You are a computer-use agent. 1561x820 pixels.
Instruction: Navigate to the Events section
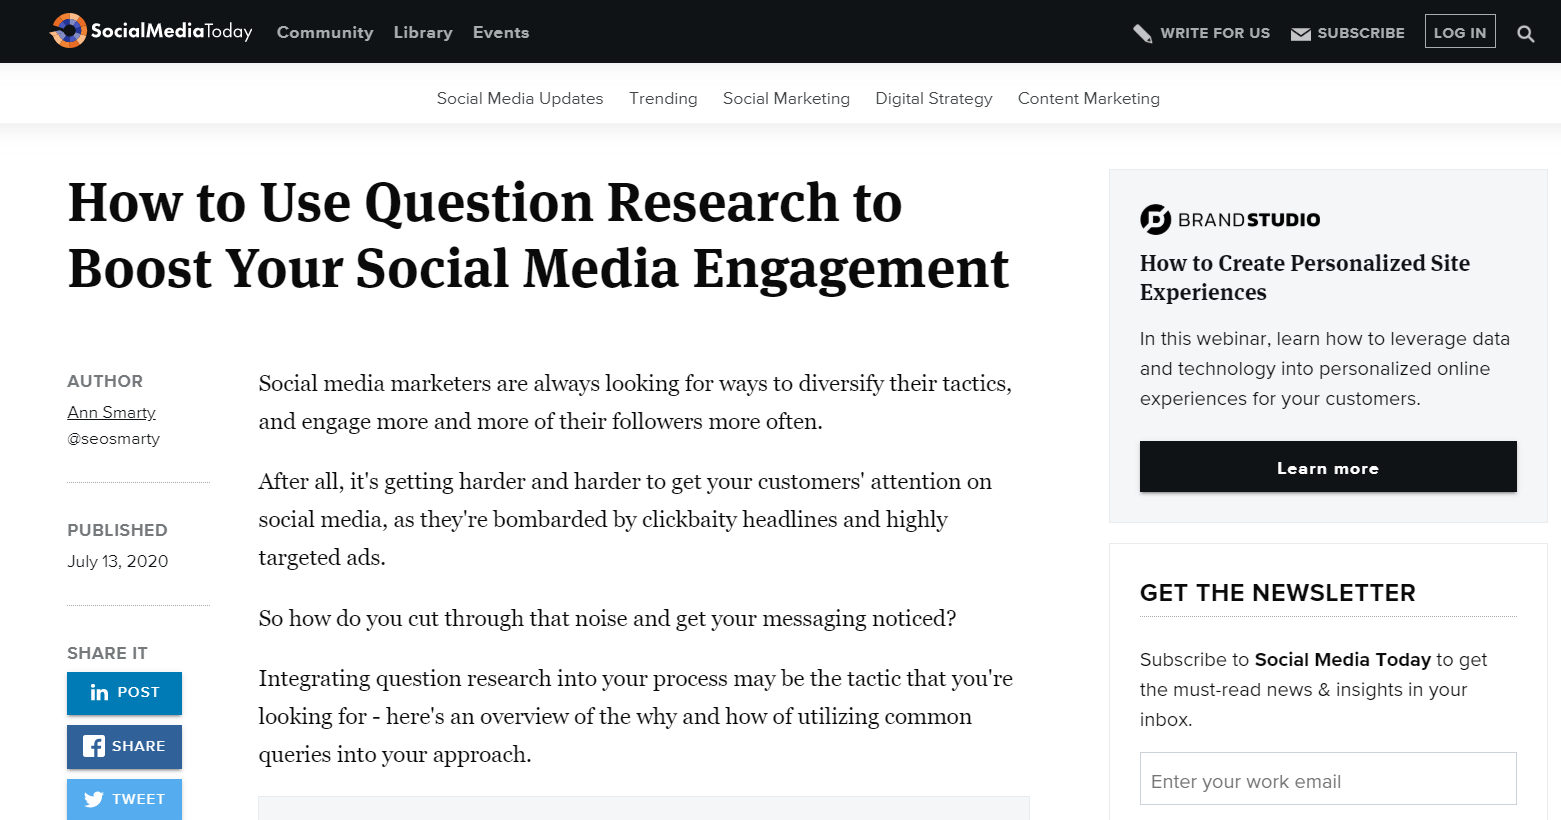click(500, 32)
